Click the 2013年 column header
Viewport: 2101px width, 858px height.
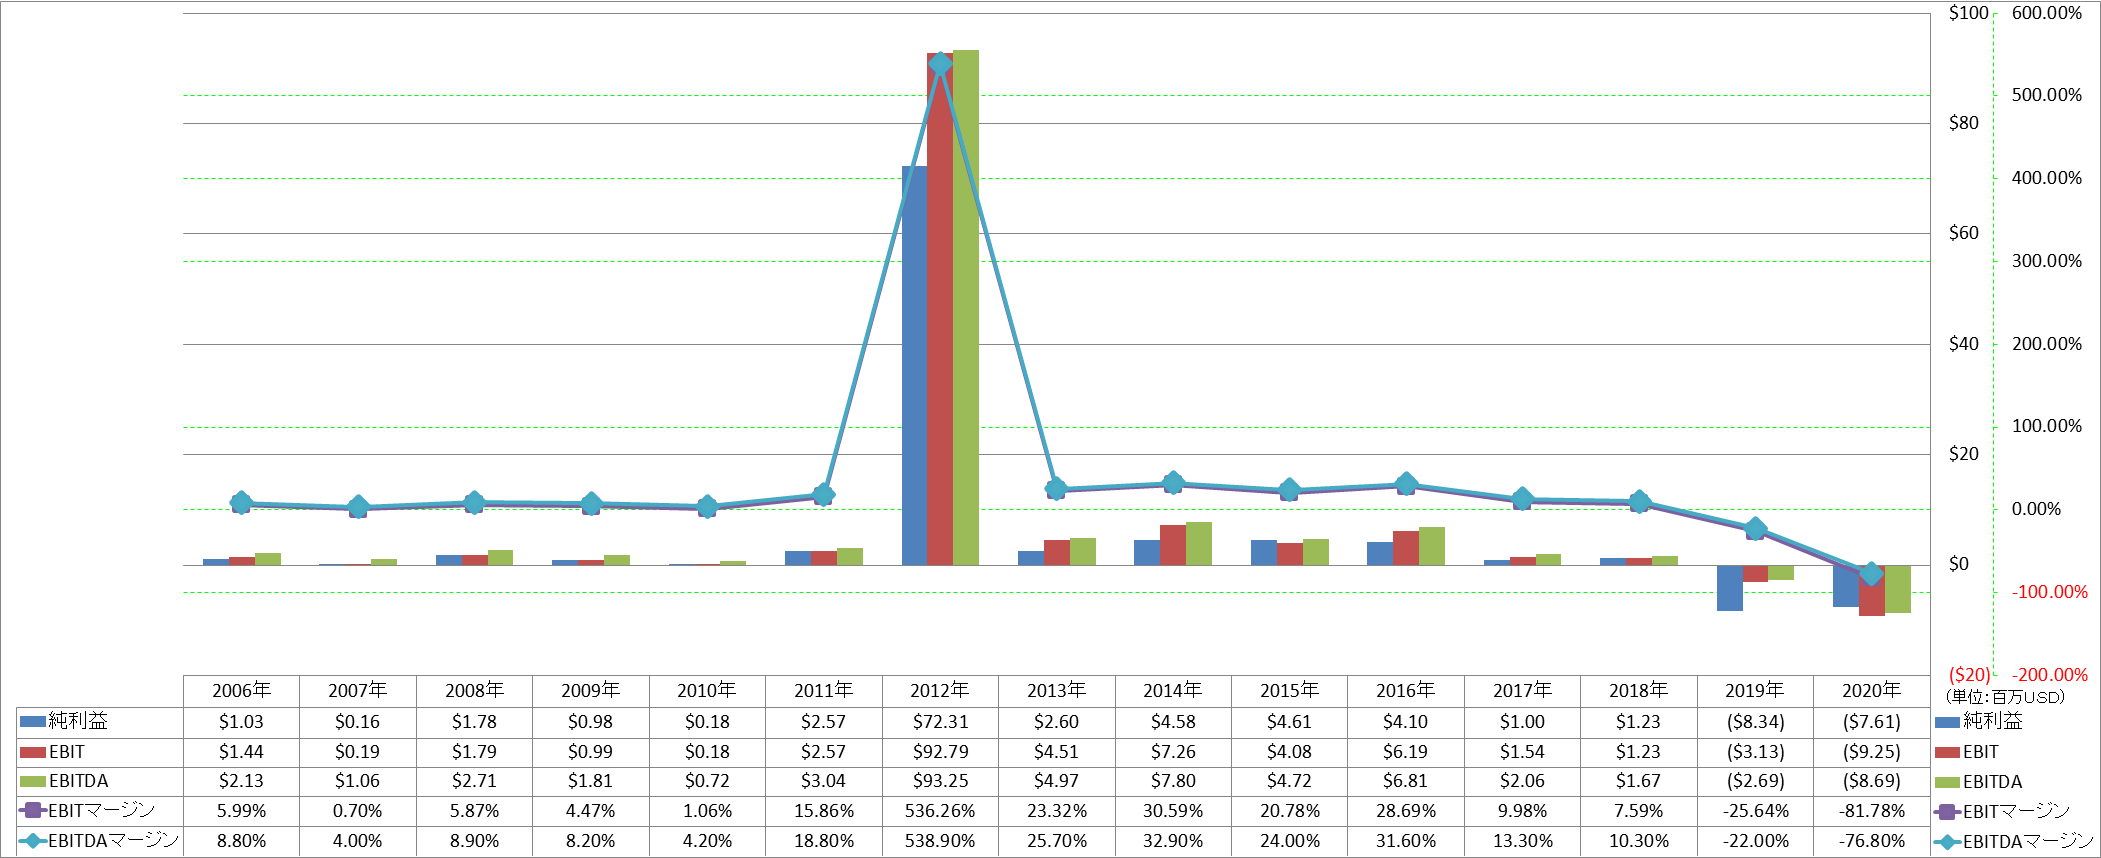[1056, 690]
